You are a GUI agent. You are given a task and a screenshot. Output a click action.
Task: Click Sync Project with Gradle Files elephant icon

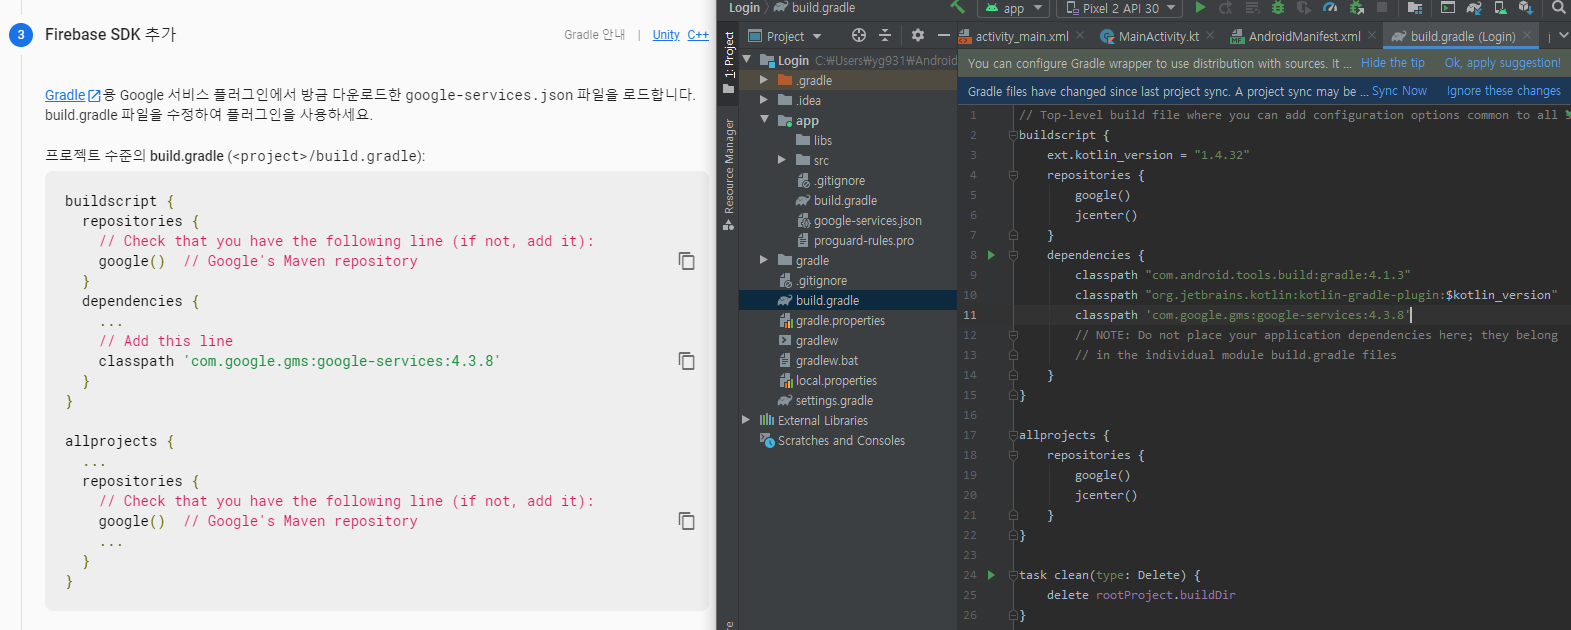click(x=1474, y=7)
